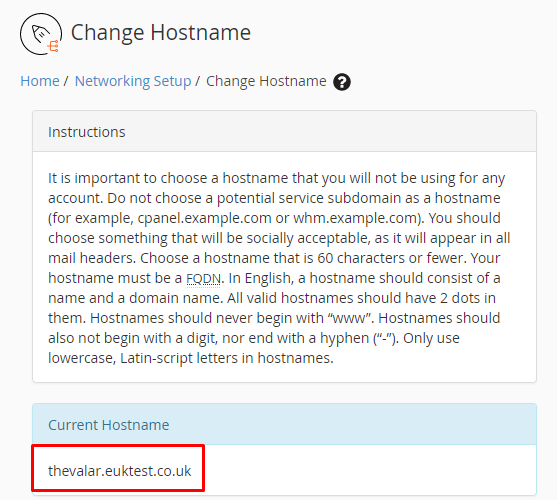Click the Instructions panel header
This screenshot has height=500, width=557.
(284, 131)
